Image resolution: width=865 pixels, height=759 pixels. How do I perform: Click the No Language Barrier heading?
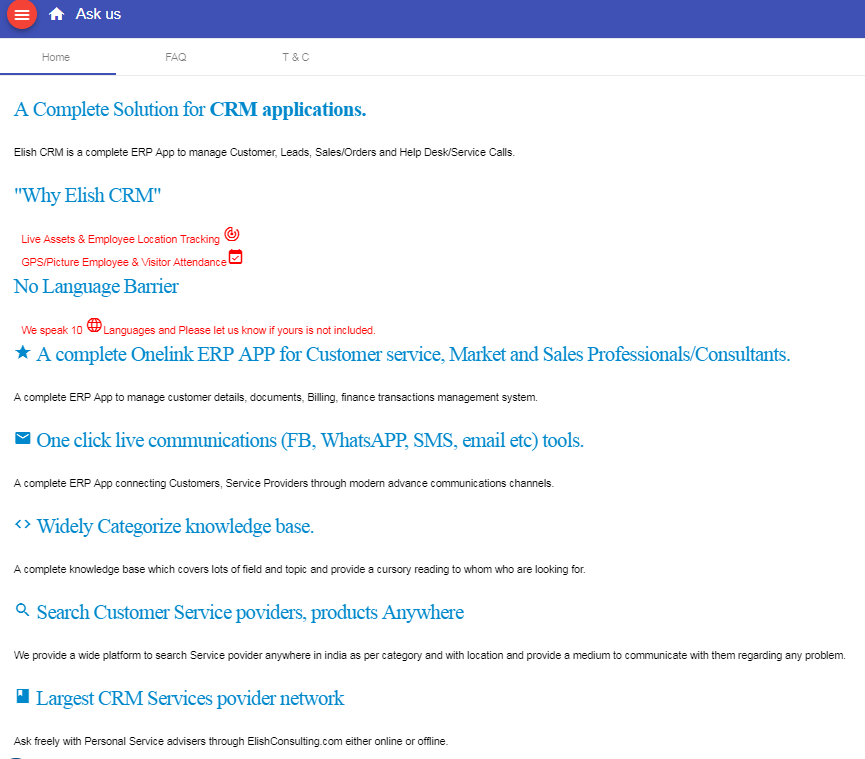(x=96, y=287)
